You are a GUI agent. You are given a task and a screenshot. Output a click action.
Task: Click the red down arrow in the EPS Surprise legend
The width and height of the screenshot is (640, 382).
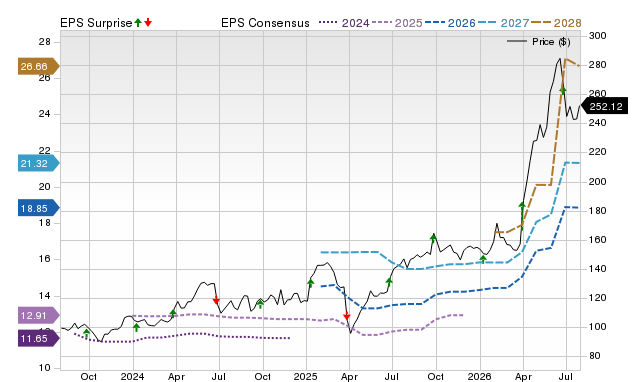148,22
